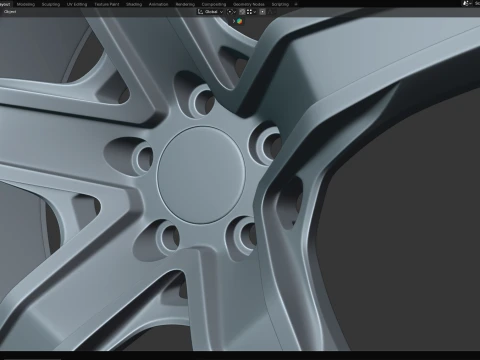
Task: Open the Rendering workspace tab
Action: (185, 4)
